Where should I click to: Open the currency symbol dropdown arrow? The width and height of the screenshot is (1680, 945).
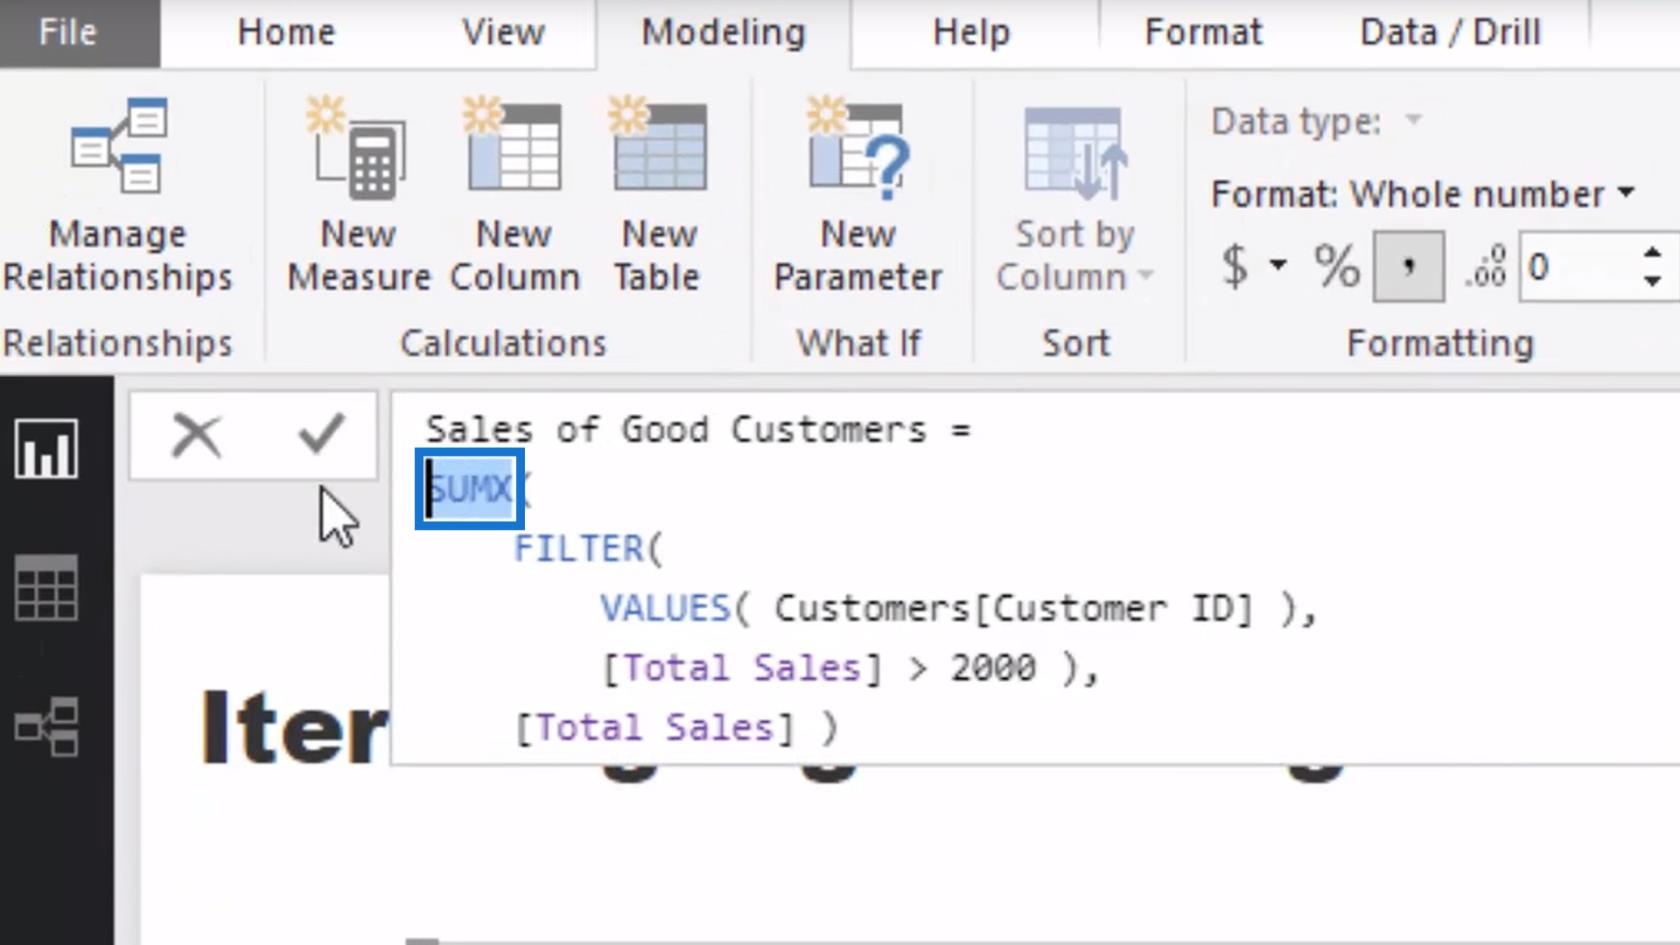1278,266
